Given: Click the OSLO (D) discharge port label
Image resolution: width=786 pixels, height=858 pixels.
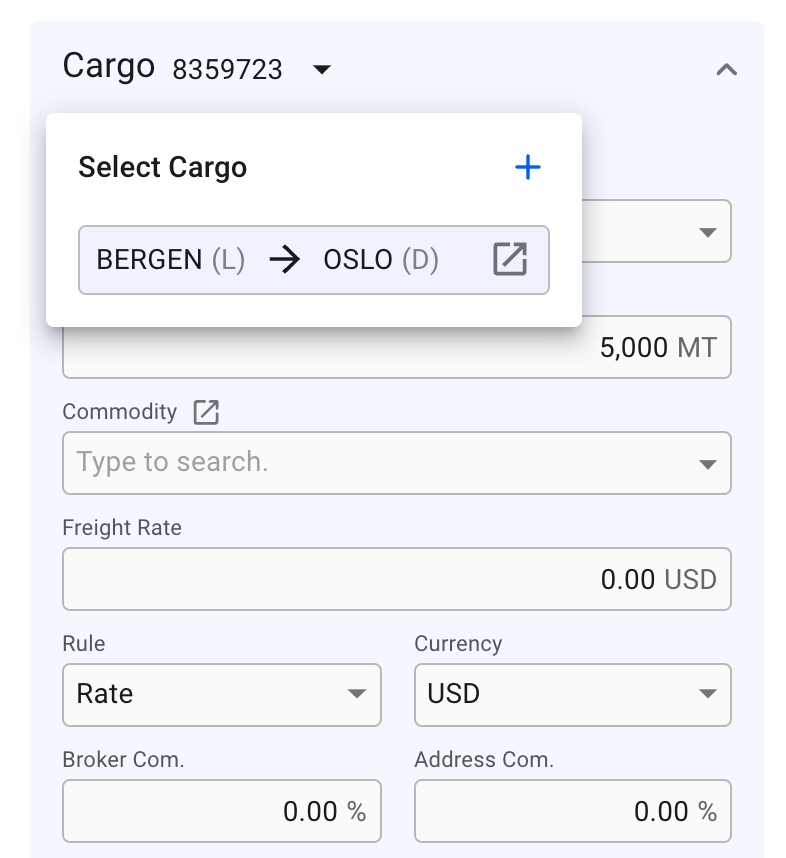Looking at the screenshot, I should [x=380, y=260].
